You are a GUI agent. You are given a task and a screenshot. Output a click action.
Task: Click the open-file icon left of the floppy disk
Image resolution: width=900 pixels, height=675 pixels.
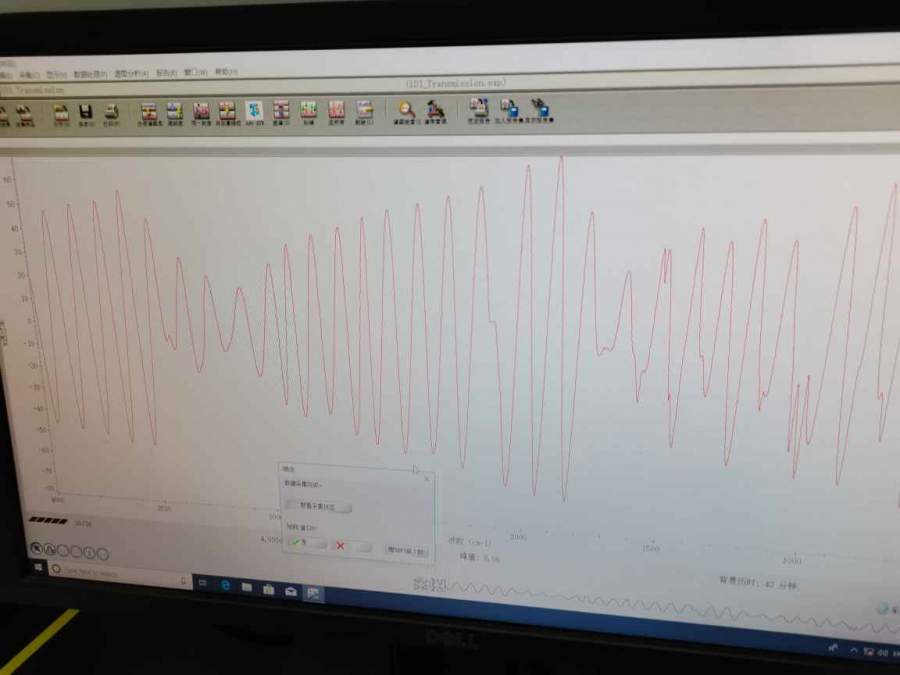pyautogui.click(x=61, y=113)
